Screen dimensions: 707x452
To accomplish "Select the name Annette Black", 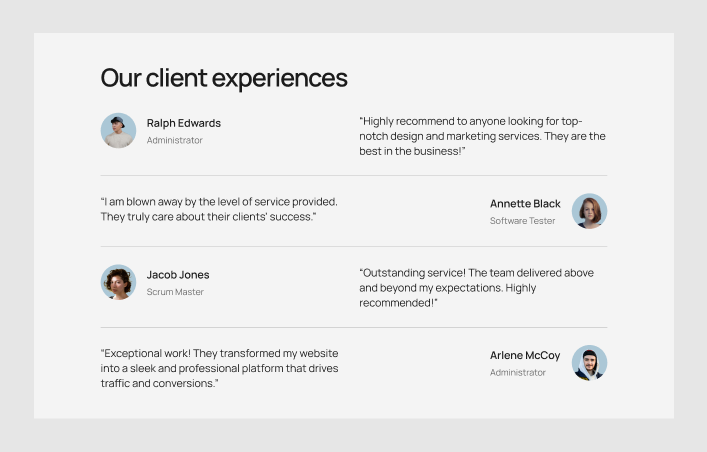I will [x=525, y=203].
